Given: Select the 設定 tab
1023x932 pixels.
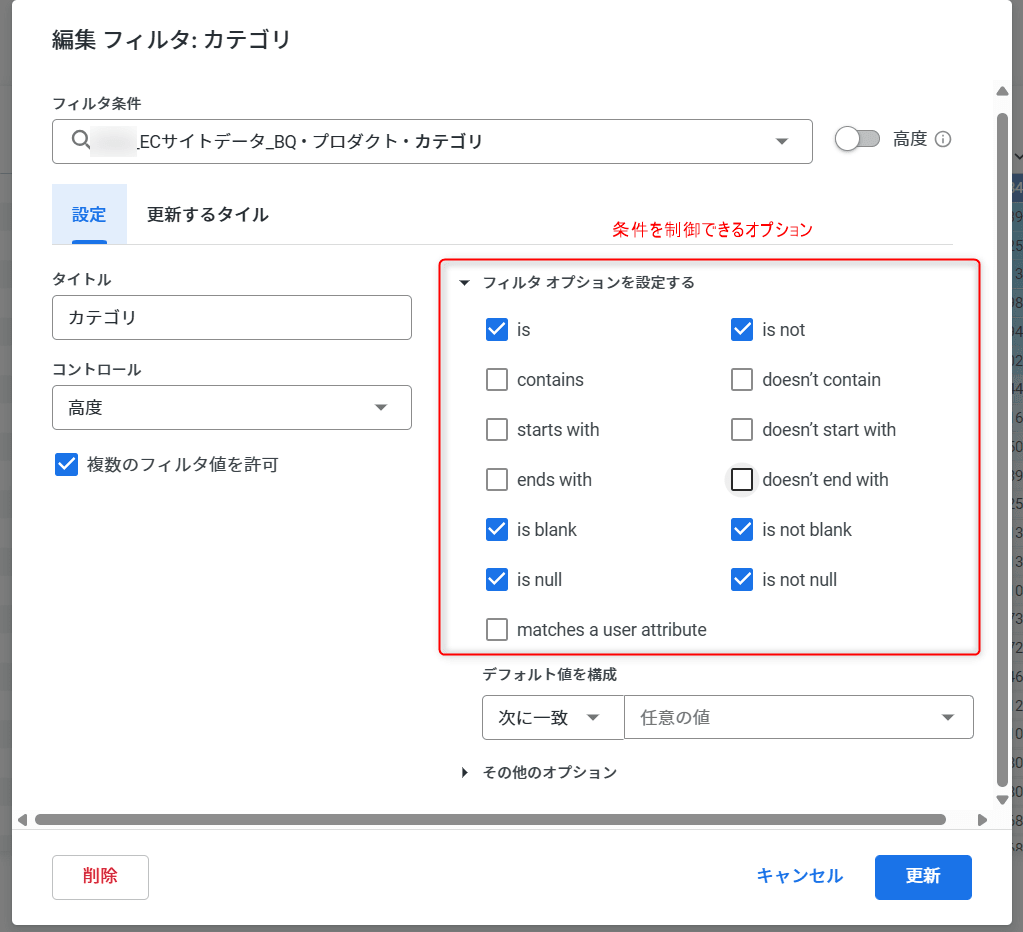Looking at the screenshot, I should (x=89, y=214).
